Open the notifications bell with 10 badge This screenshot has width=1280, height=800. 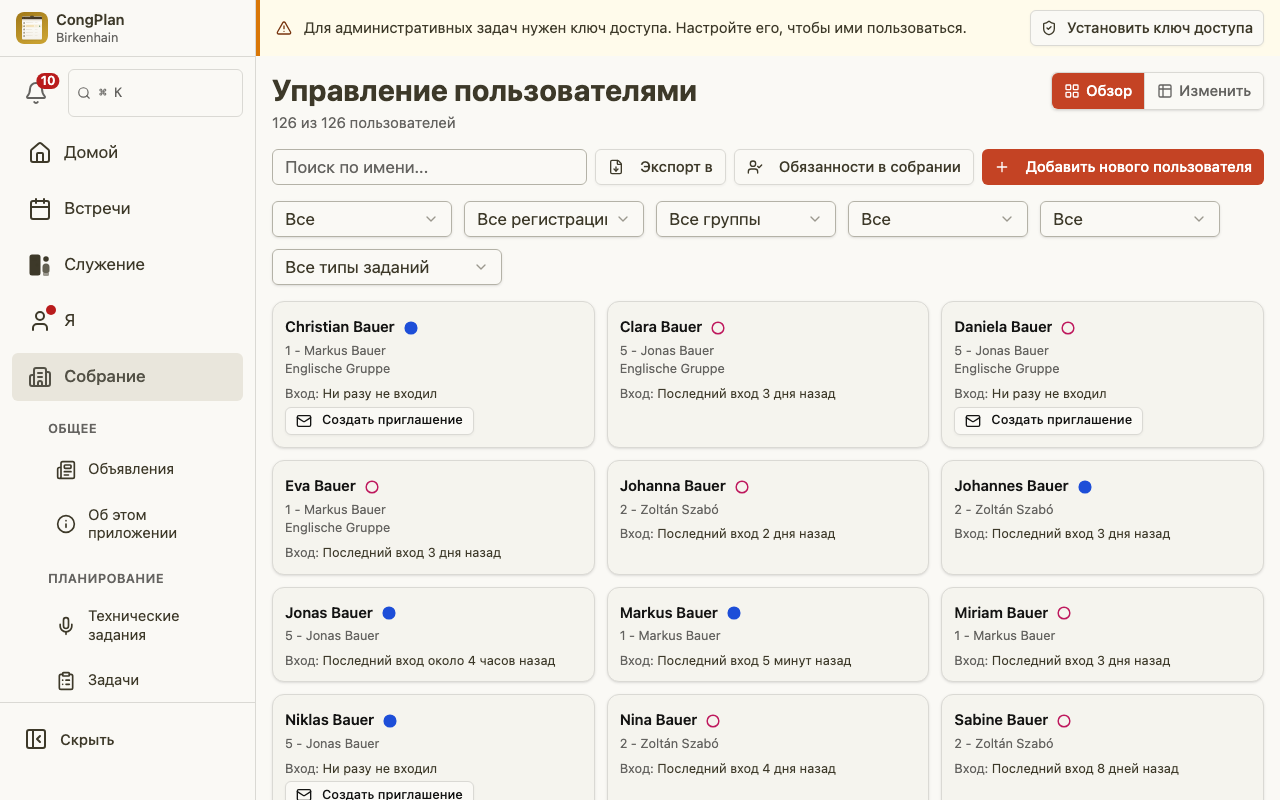pos(36,92)
